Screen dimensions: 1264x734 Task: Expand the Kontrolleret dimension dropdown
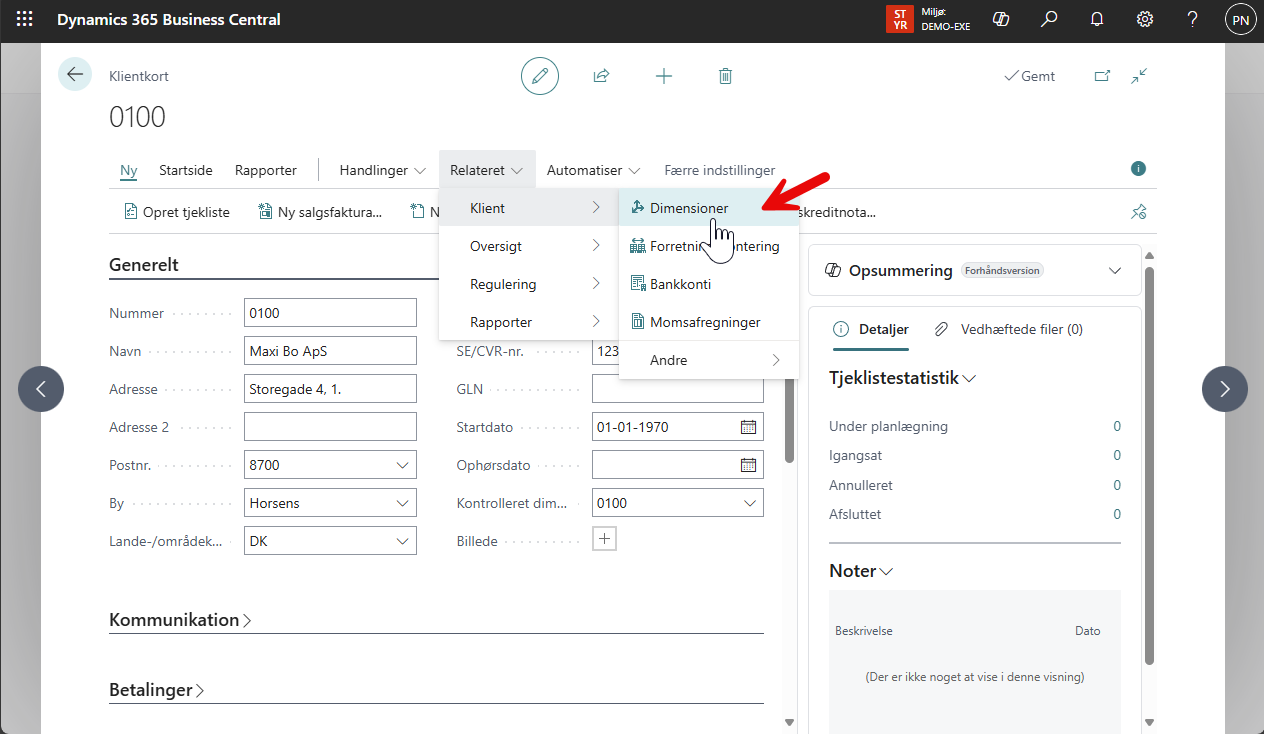point(750,503)
